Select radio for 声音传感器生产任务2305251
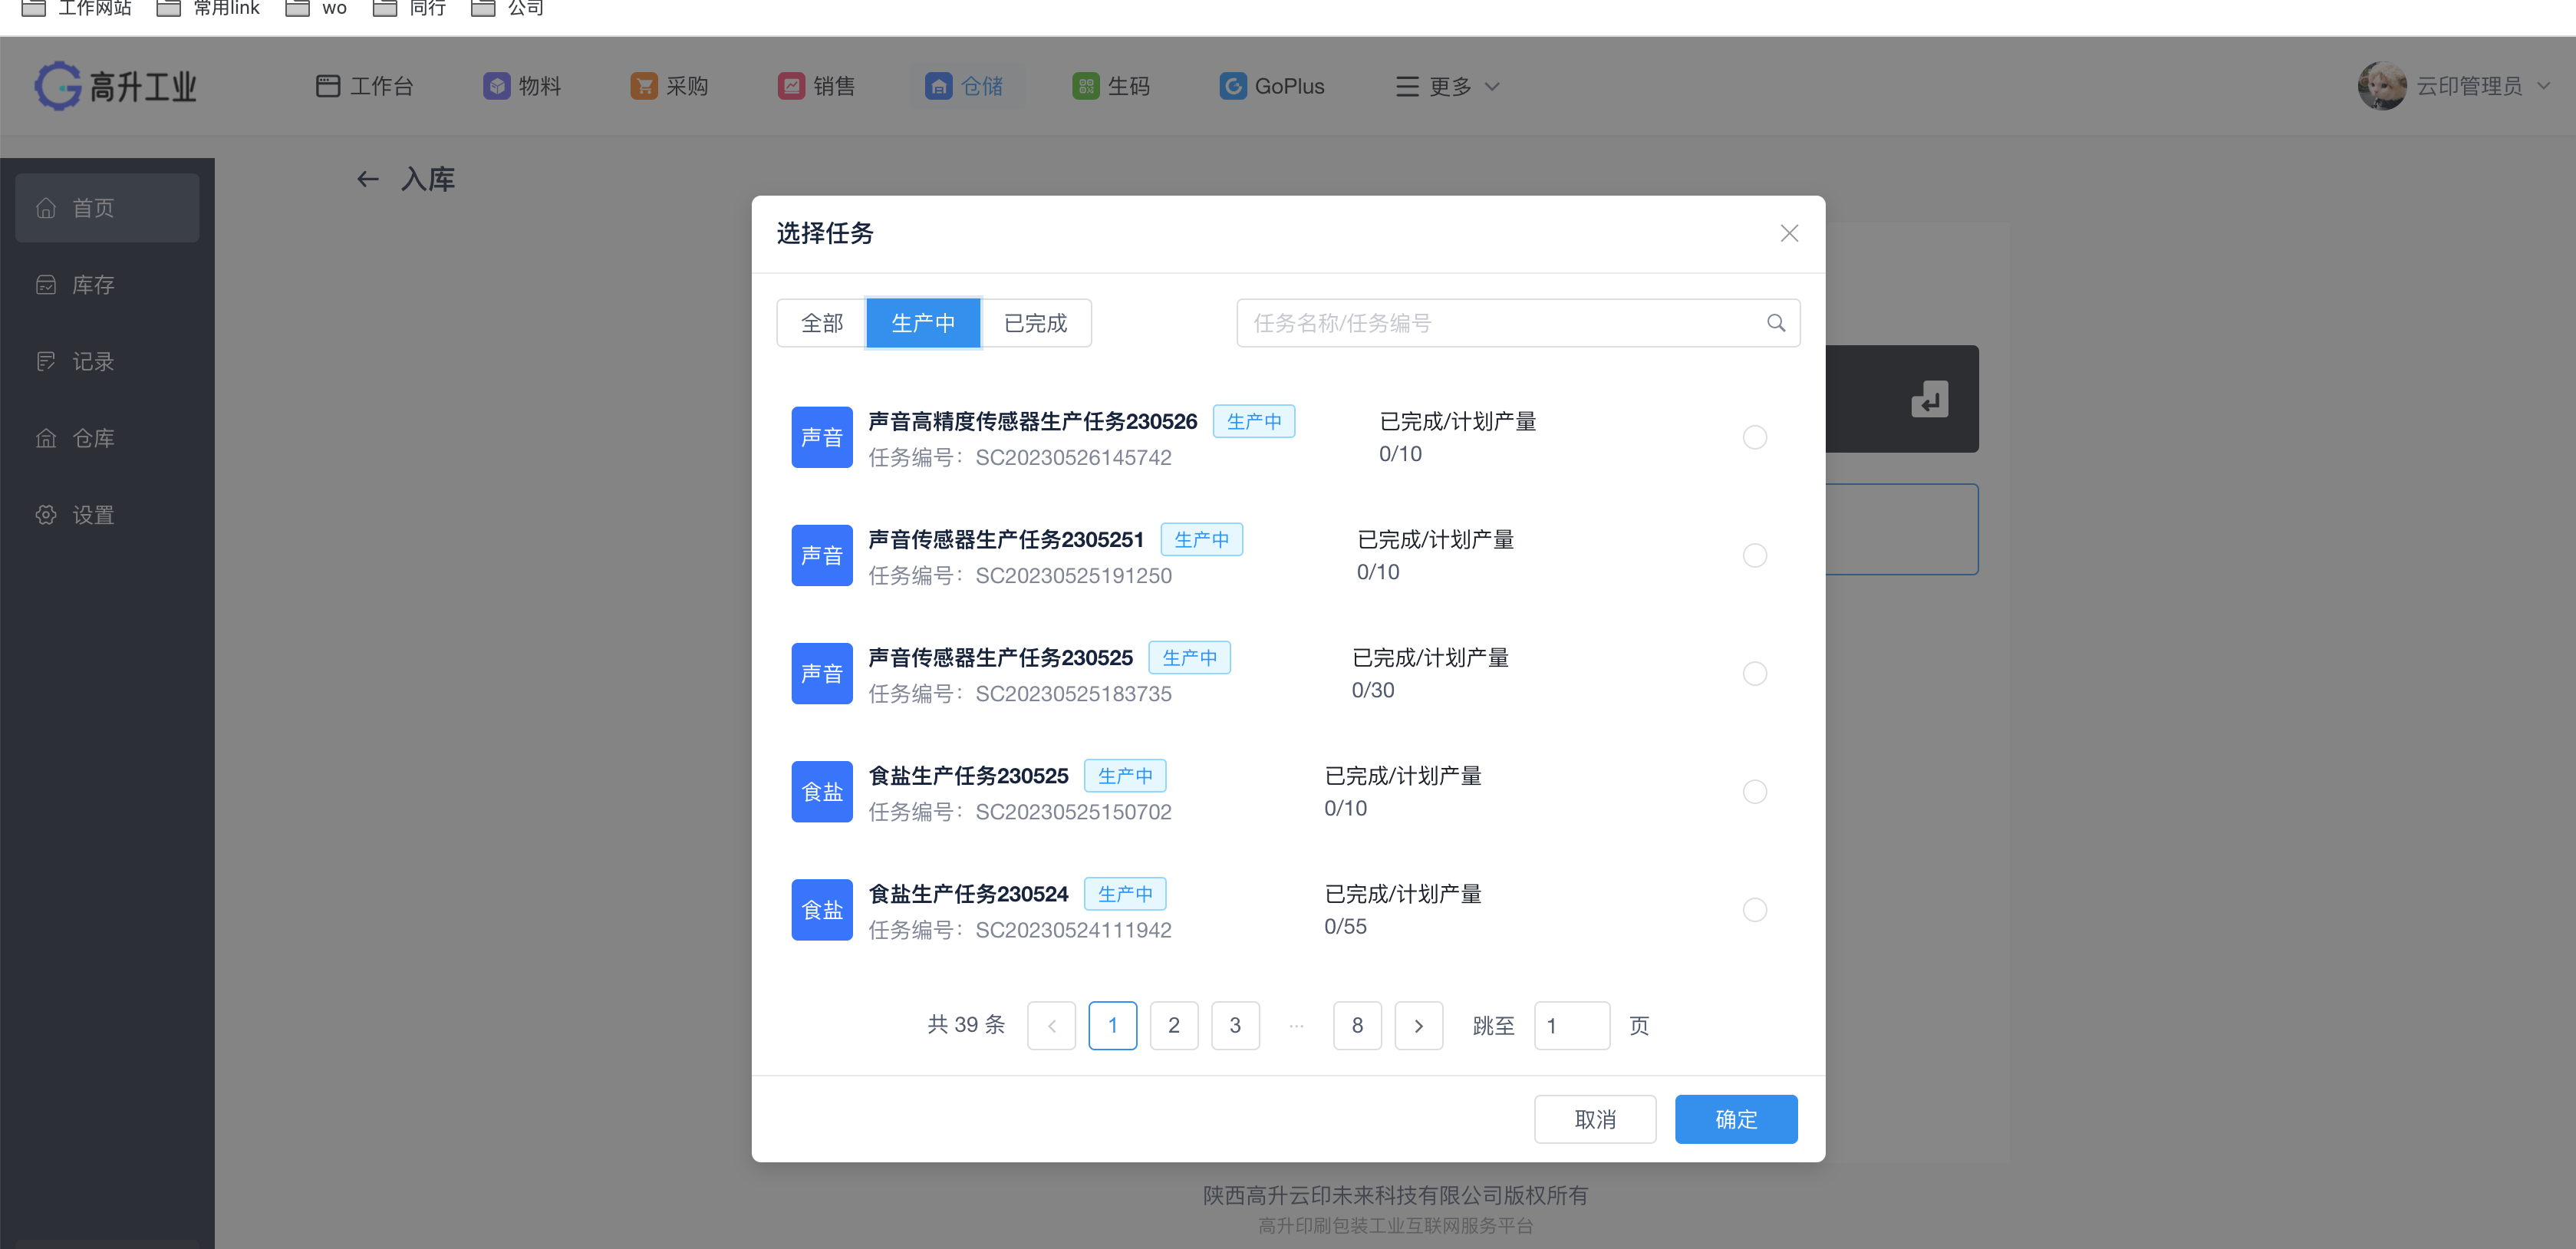The height and width of the screenshot is (1249, 2576). click(1754, 555)
